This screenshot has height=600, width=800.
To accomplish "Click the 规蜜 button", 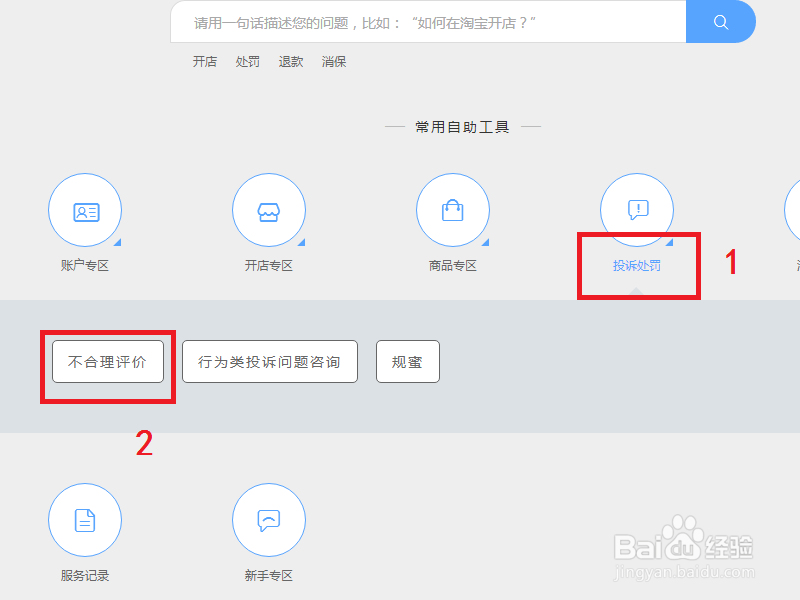I will (x=408, y=362).
